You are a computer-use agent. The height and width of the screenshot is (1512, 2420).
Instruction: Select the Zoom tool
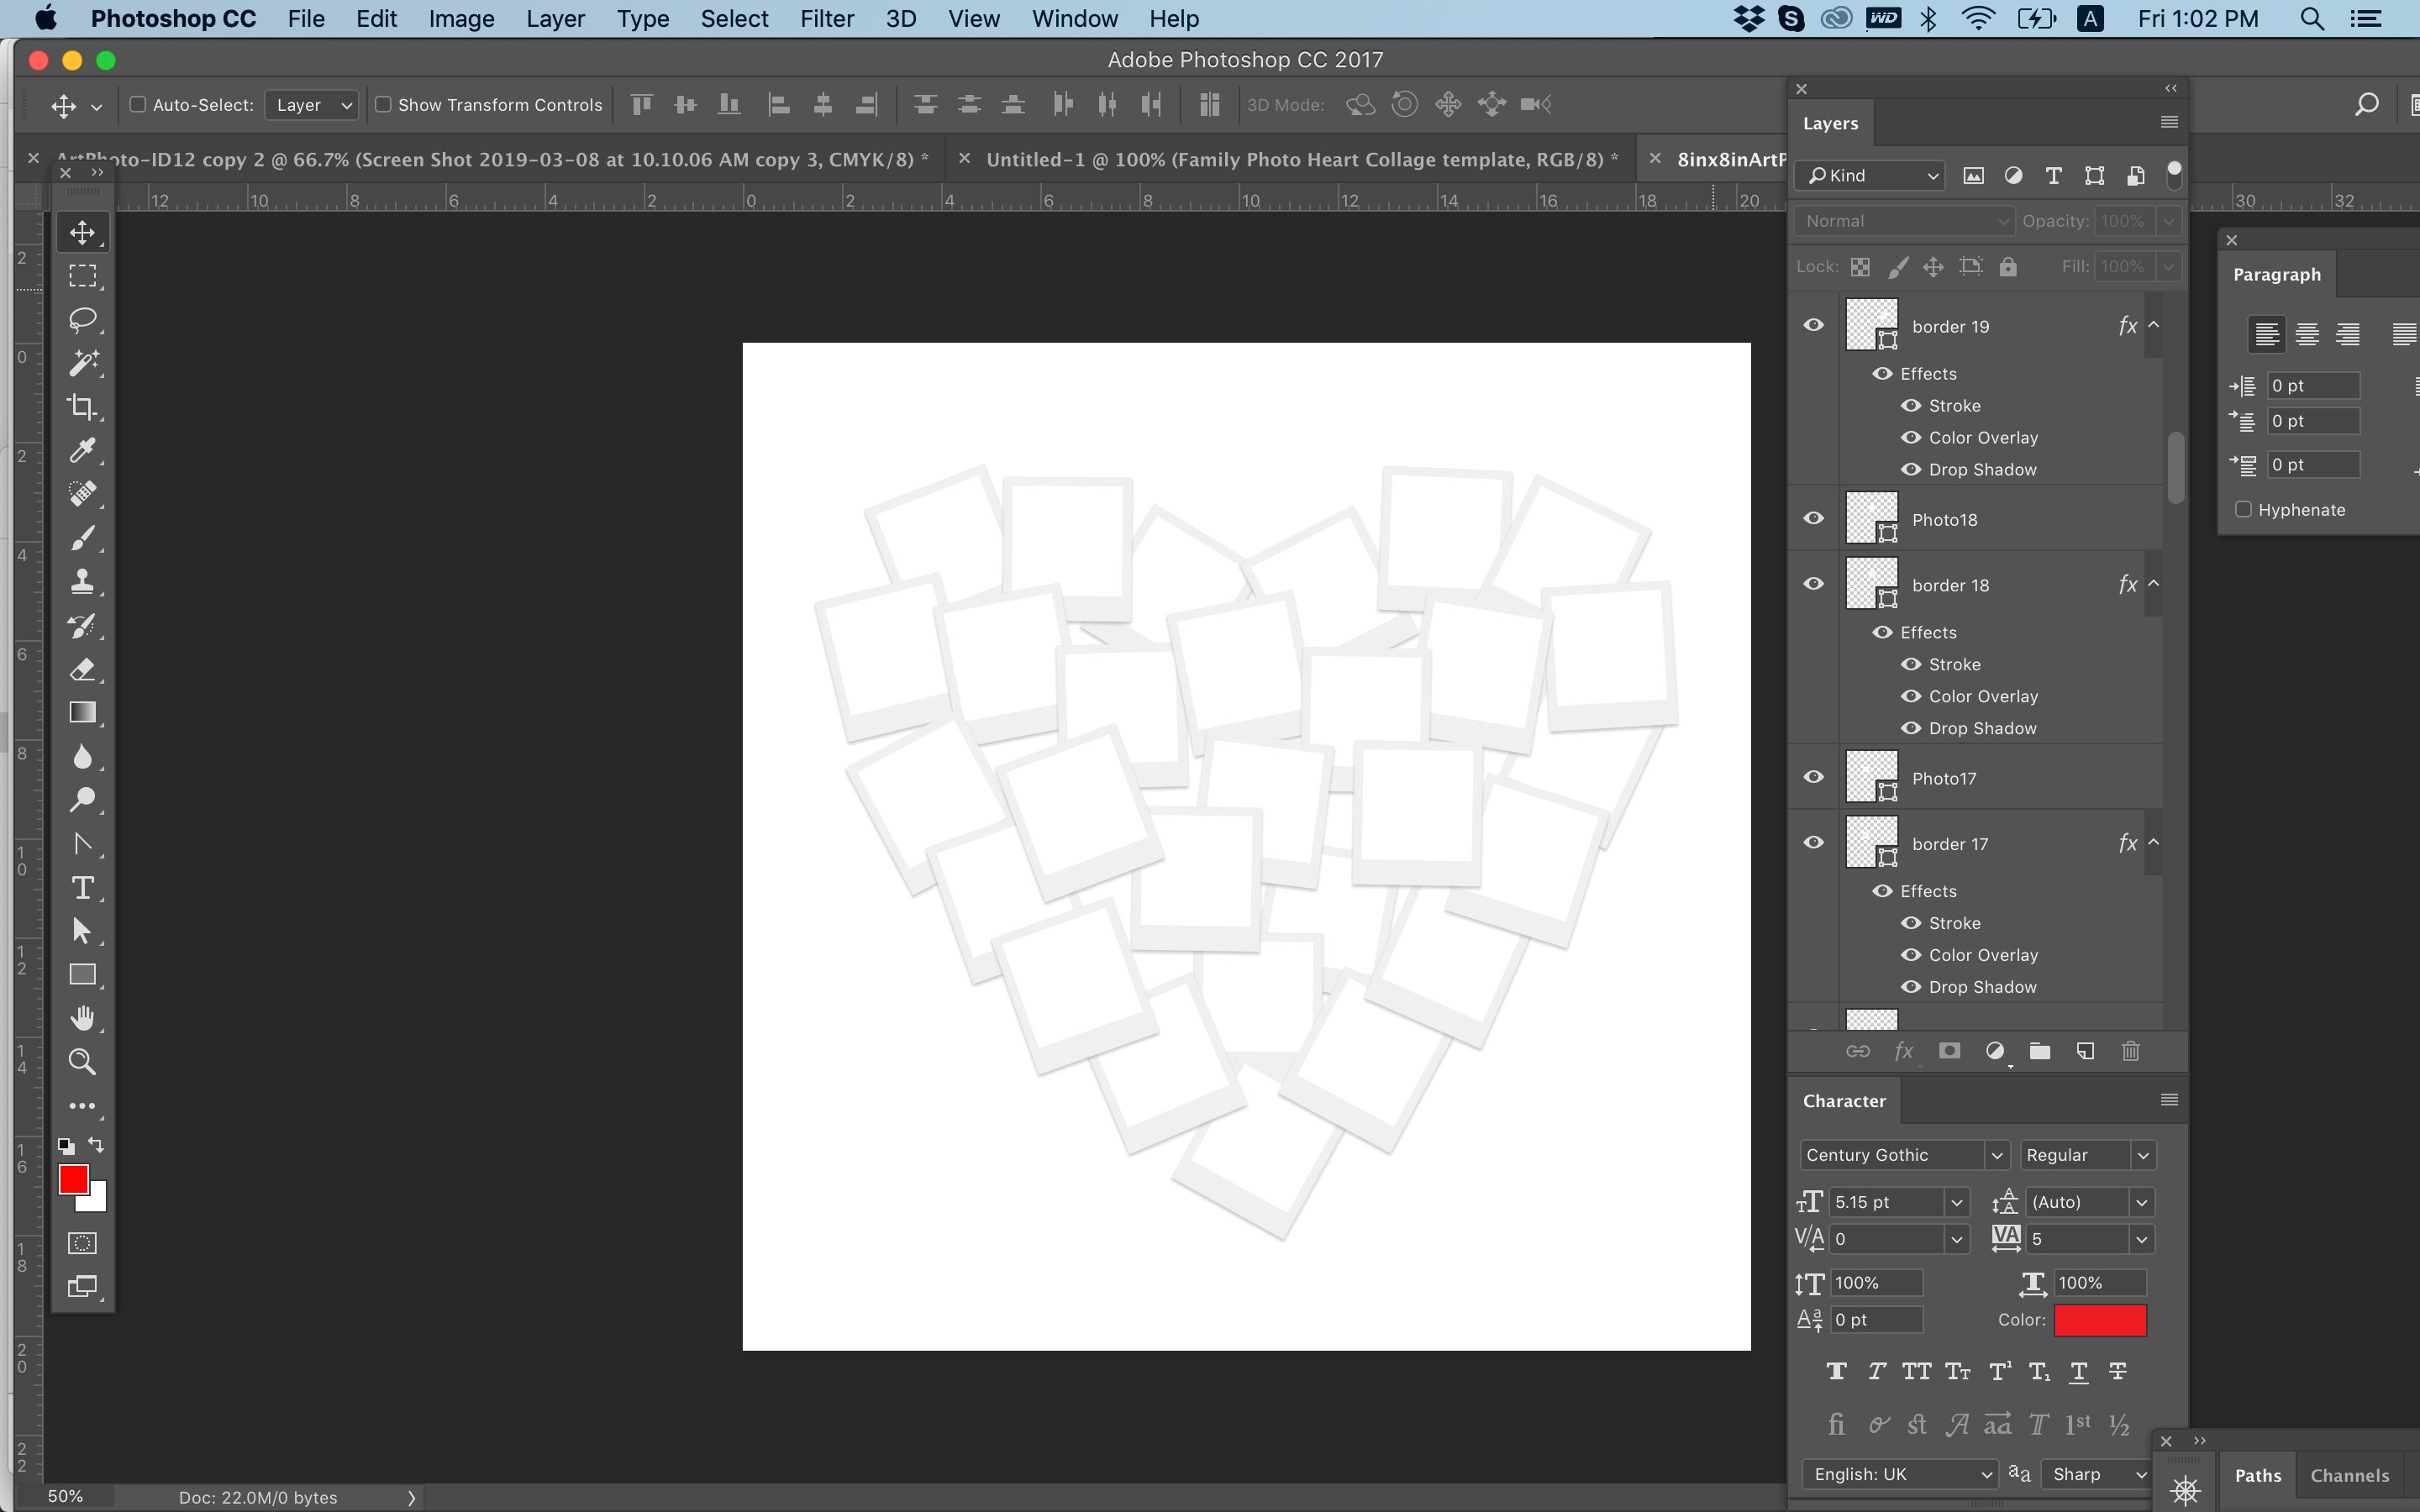(83, 1061)
